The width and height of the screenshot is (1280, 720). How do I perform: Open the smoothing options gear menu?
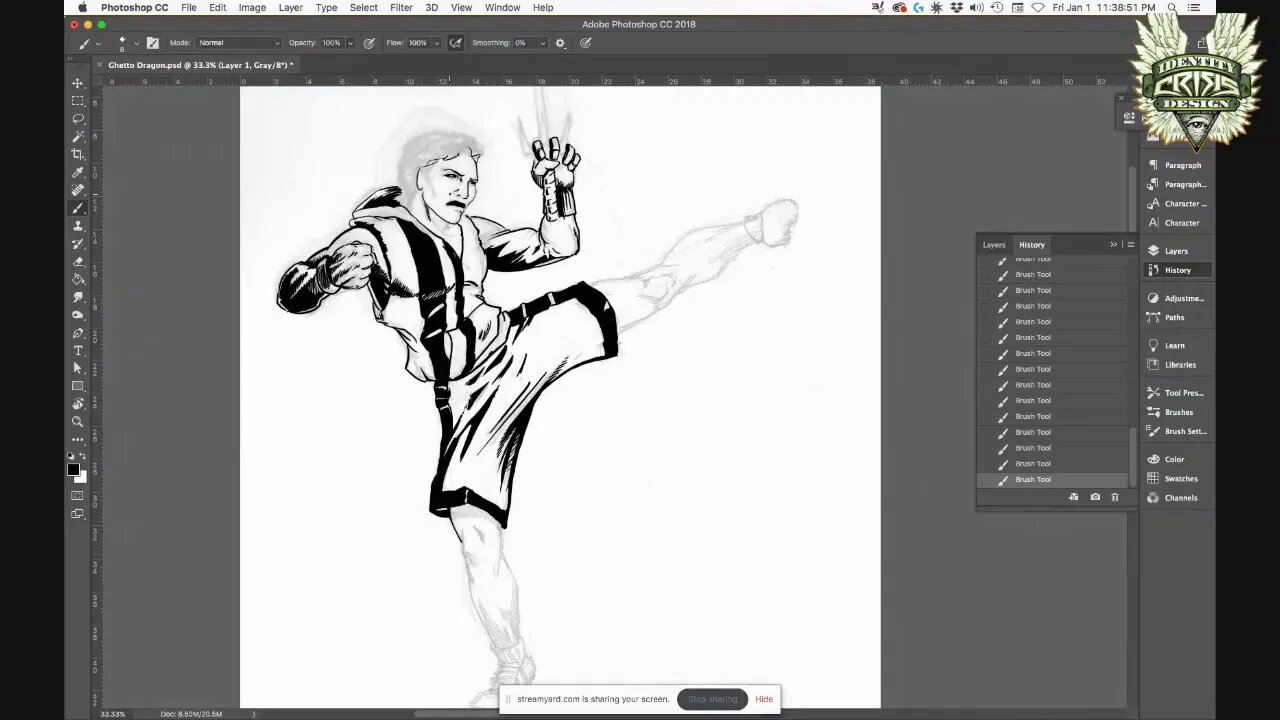tap(560, 43)
